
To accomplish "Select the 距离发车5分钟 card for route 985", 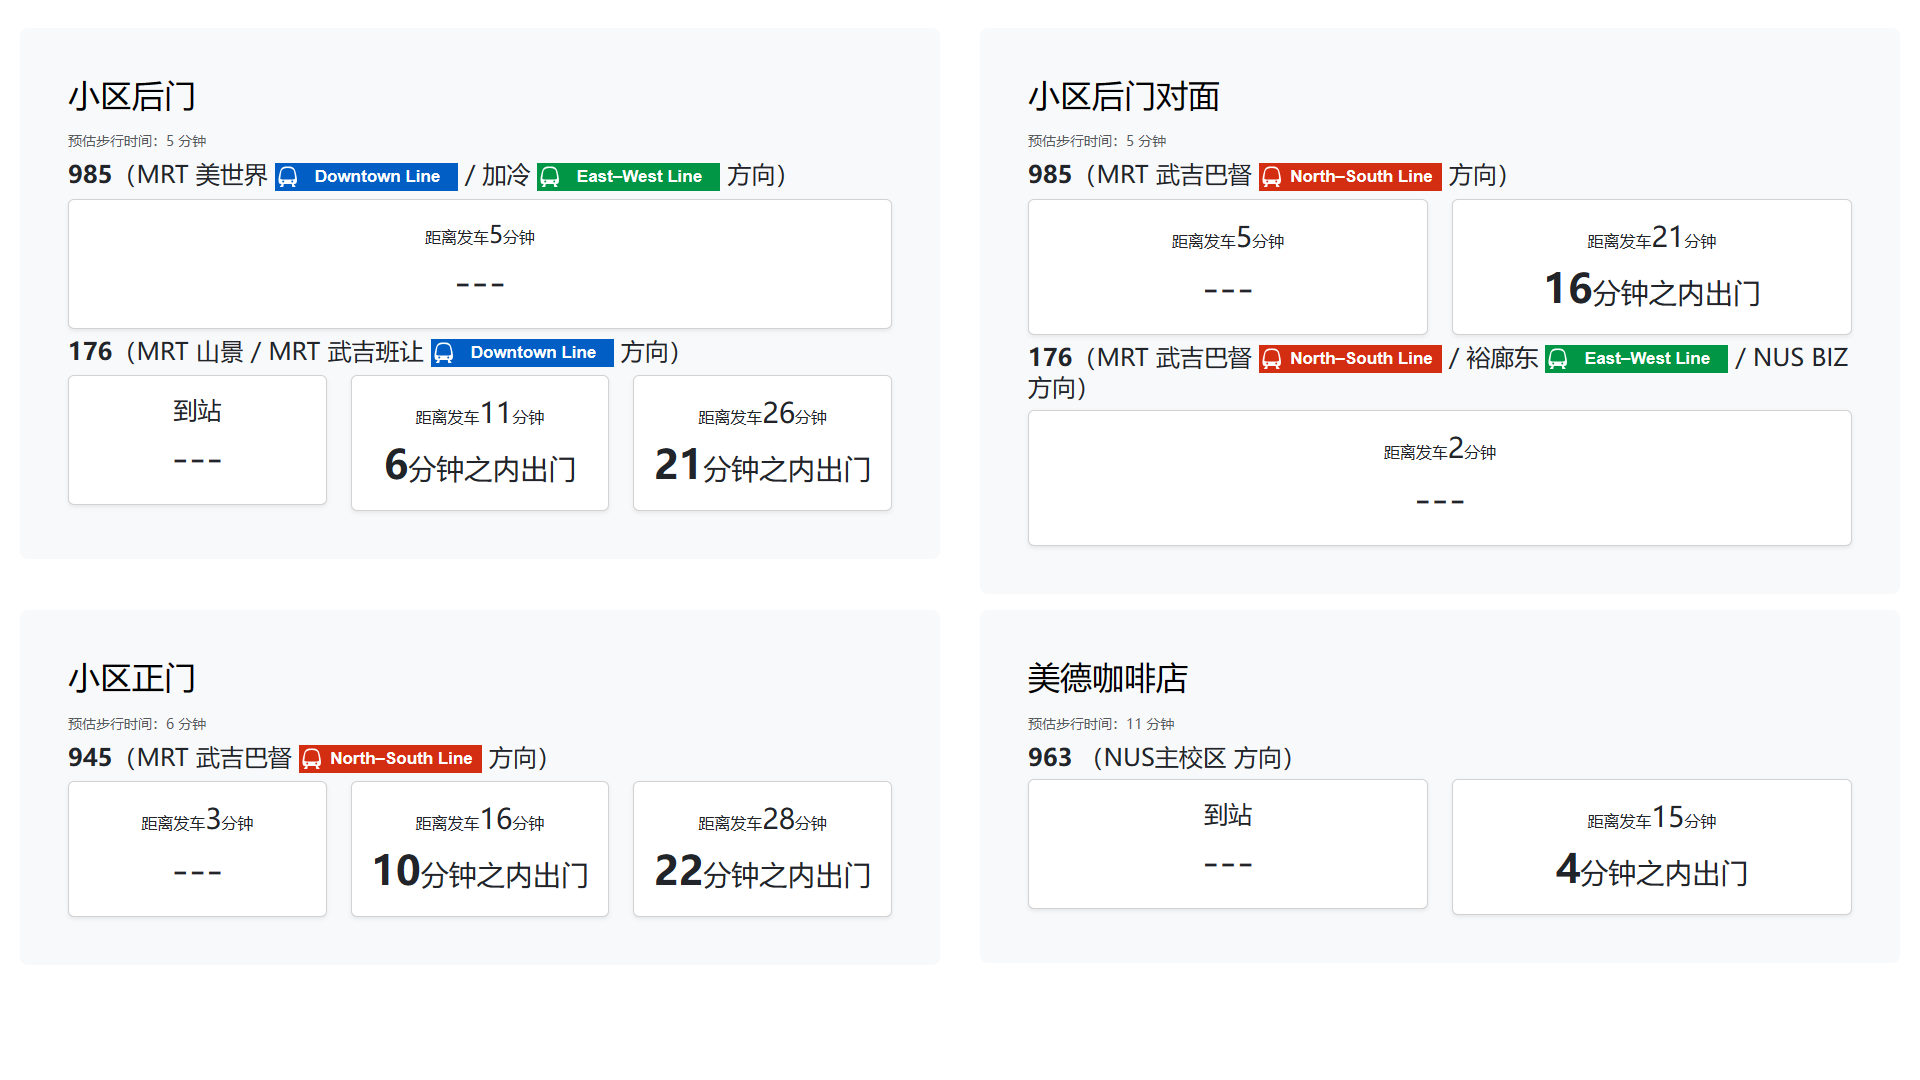I will [479, 263].
